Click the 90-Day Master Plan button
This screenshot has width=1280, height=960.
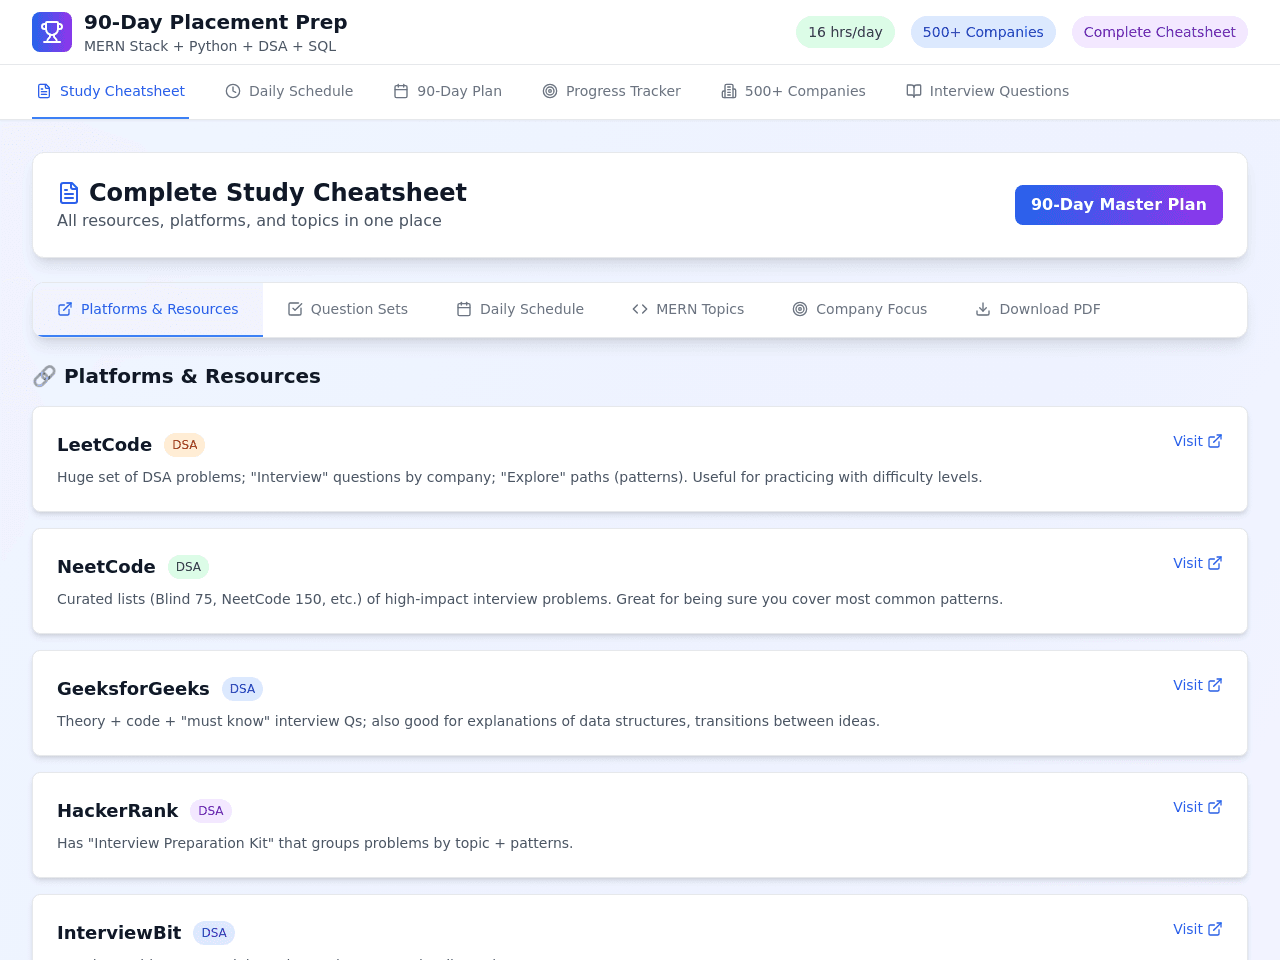coord(1119,205)
